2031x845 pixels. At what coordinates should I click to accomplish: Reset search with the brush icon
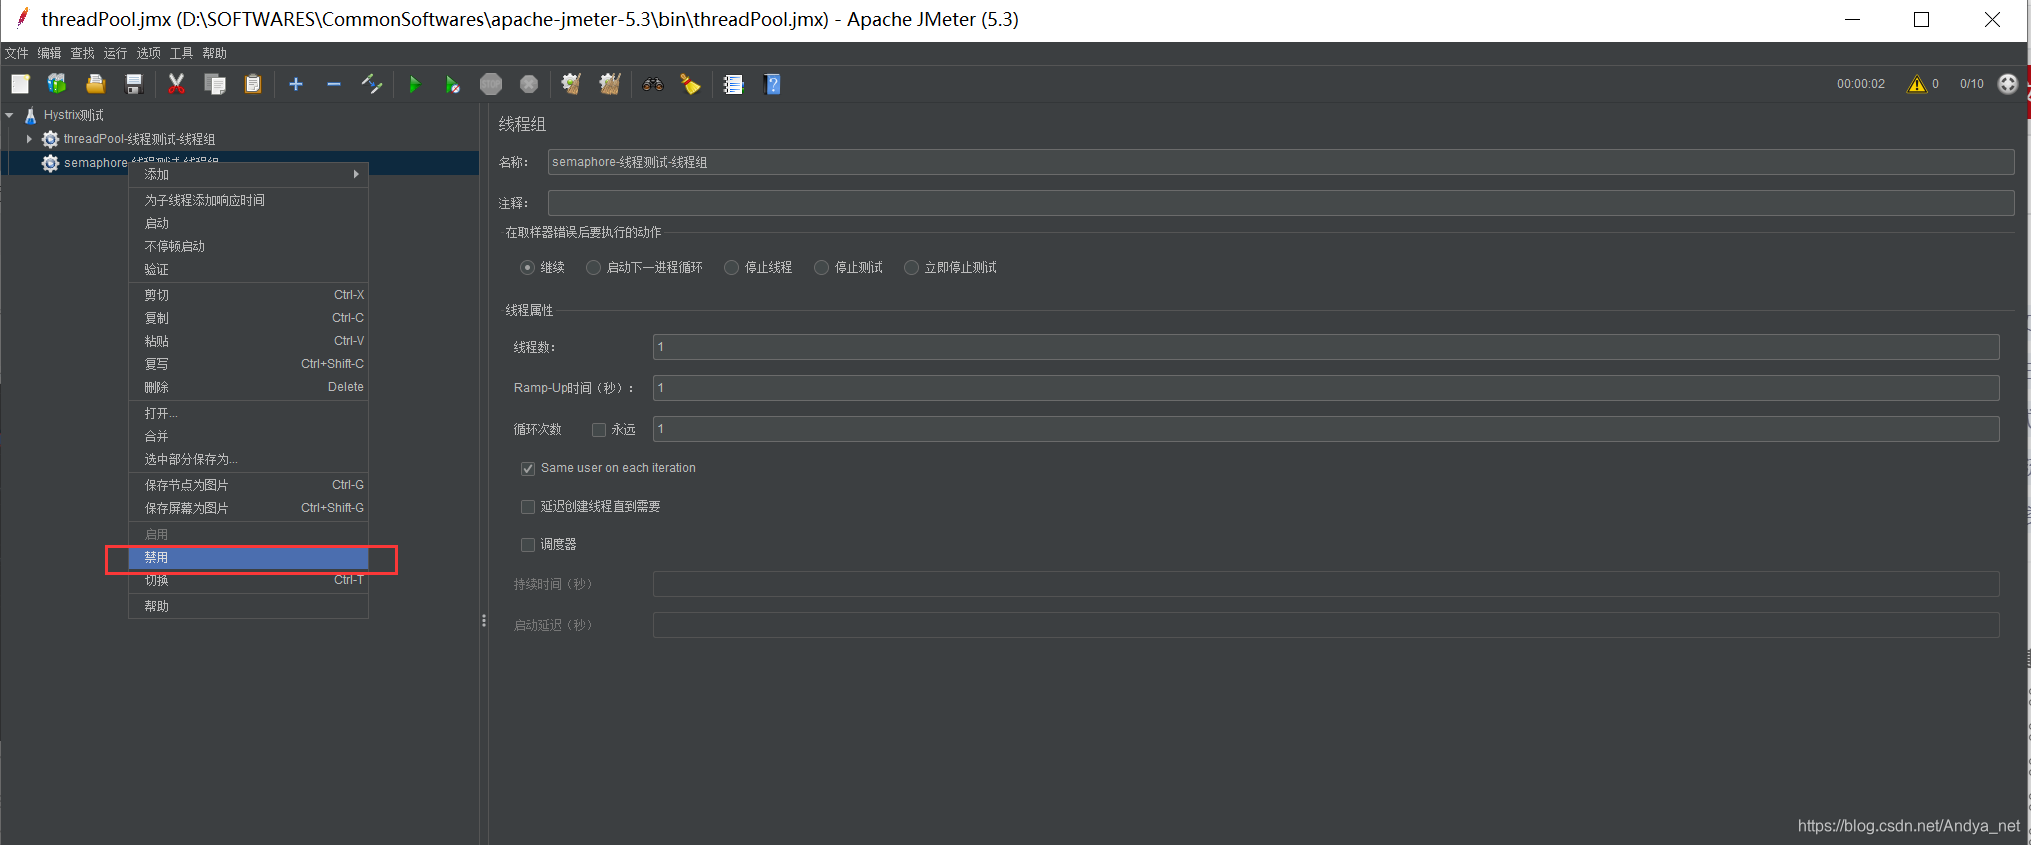690,84
